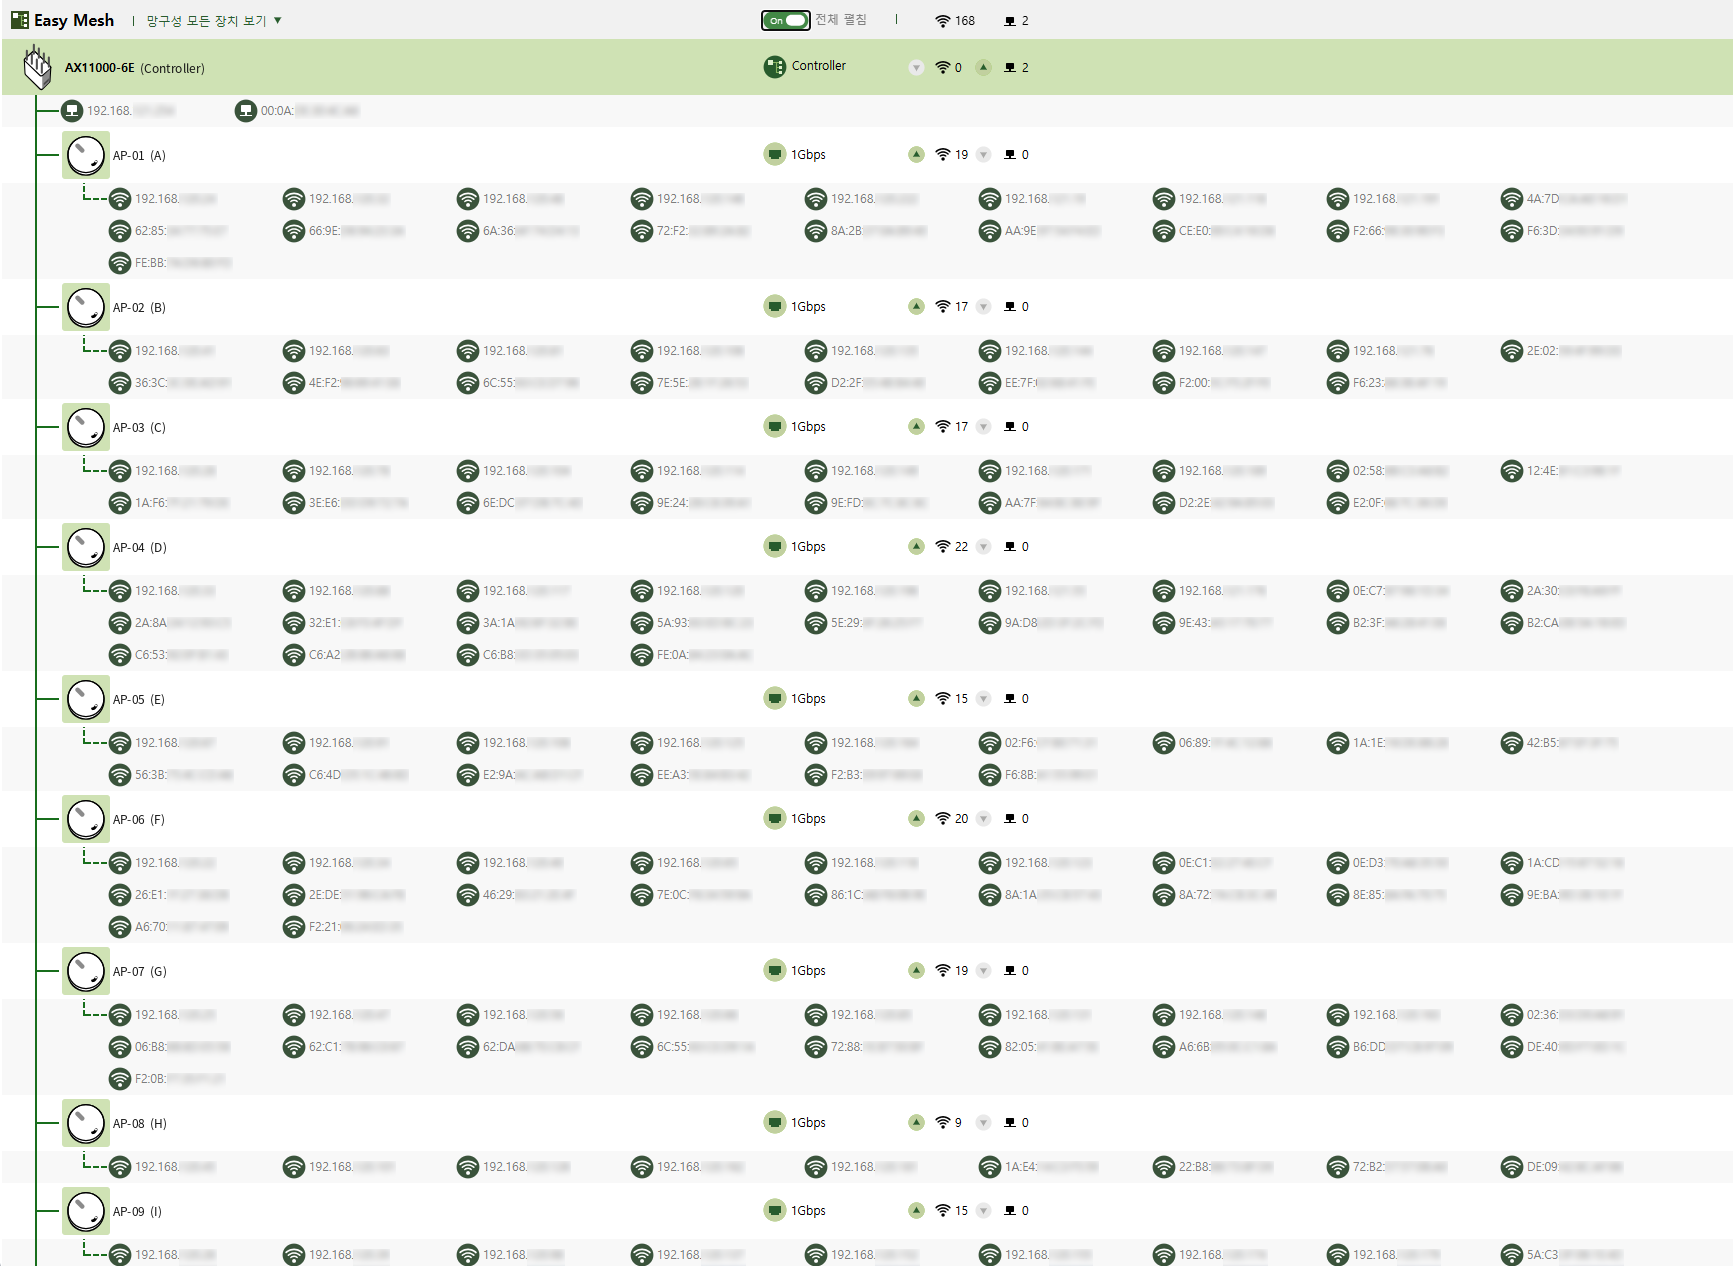Screen dimensions: 1733x1266
Task: Click the AP-09 (I) access point icon
Action: 86,1211
